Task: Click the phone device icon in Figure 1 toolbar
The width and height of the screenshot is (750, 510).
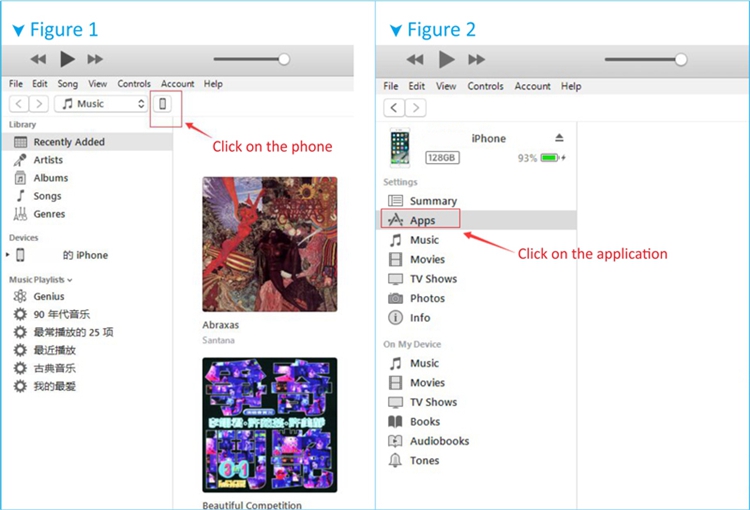Action: 163,104
